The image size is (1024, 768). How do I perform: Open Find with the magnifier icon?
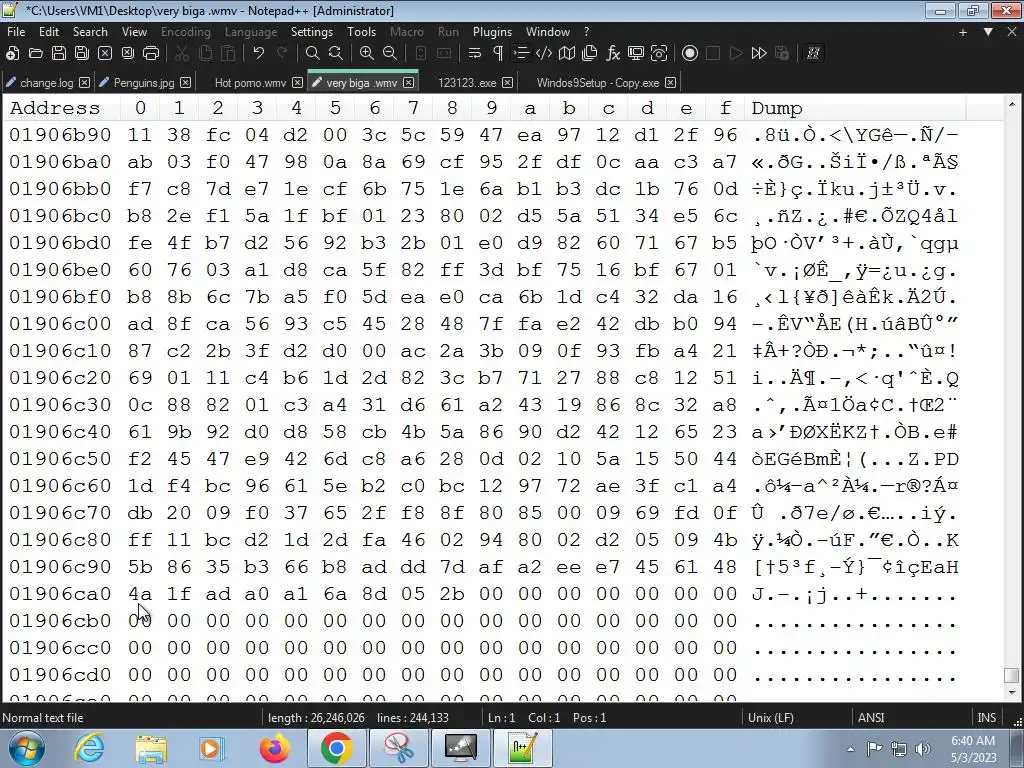(x=312, y=54)
